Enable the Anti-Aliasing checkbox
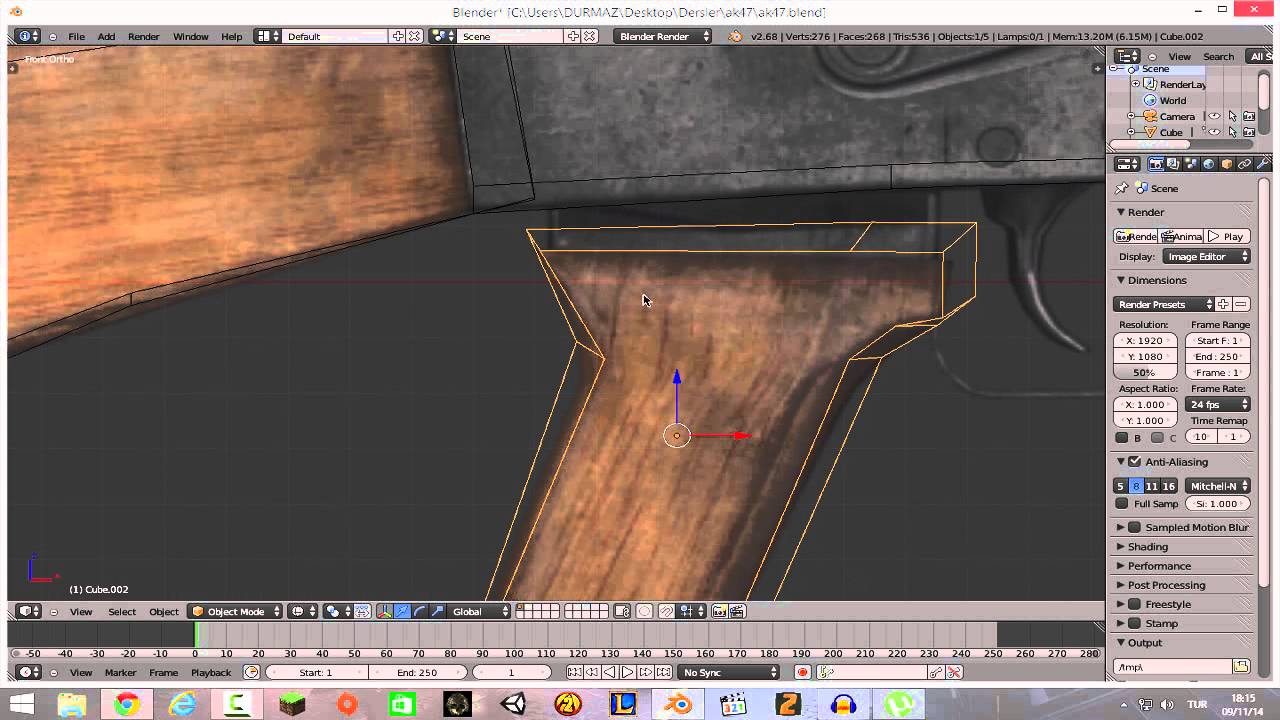The width and height of the screenshot is (1280, 720). click(x=1135, y=462)
